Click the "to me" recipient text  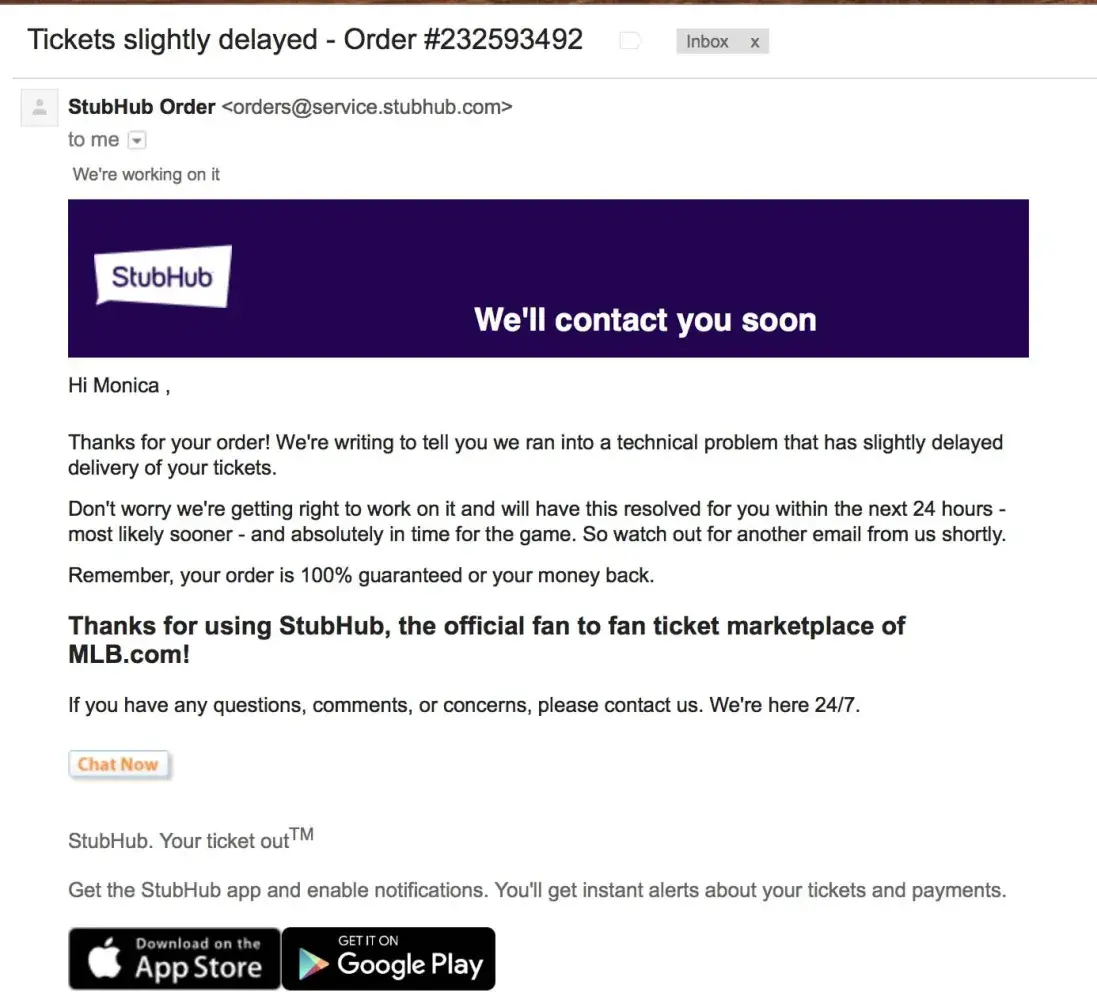coord(93,140)
